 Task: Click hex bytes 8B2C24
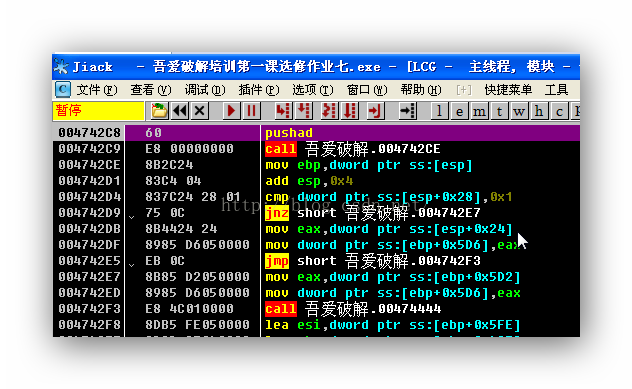[x=169, y=165]
